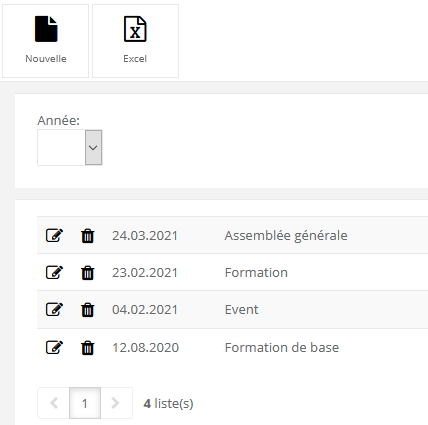Select the Event row title

click(242, 310)
